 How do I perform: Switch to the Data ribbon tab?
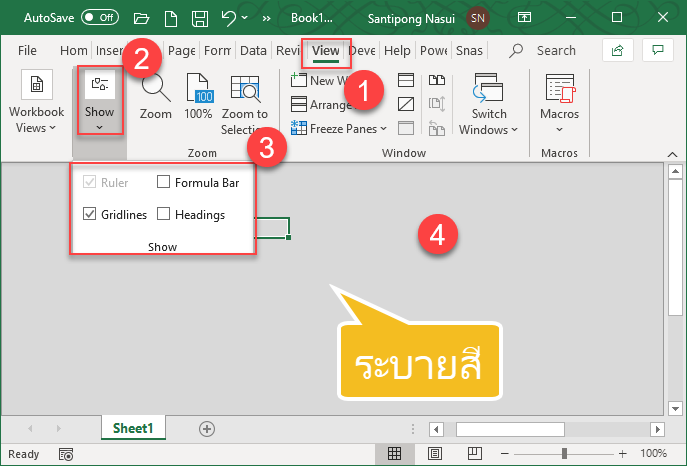(x=253, y=50)
